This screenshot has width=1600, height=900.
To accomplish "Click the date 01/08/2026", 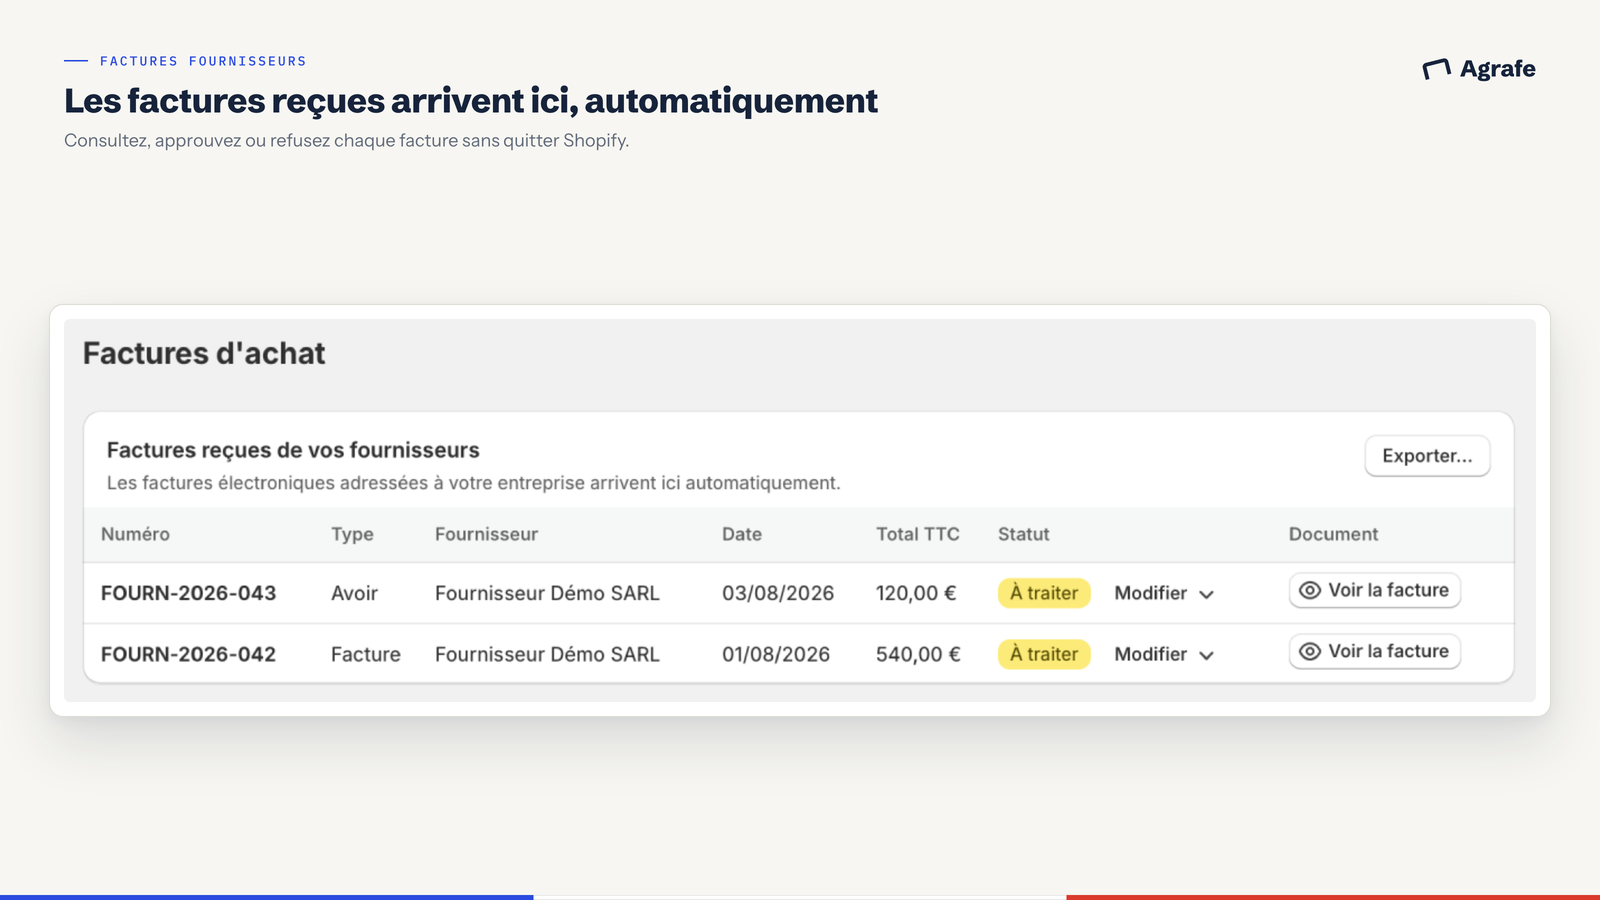I will tap(776, 654).
